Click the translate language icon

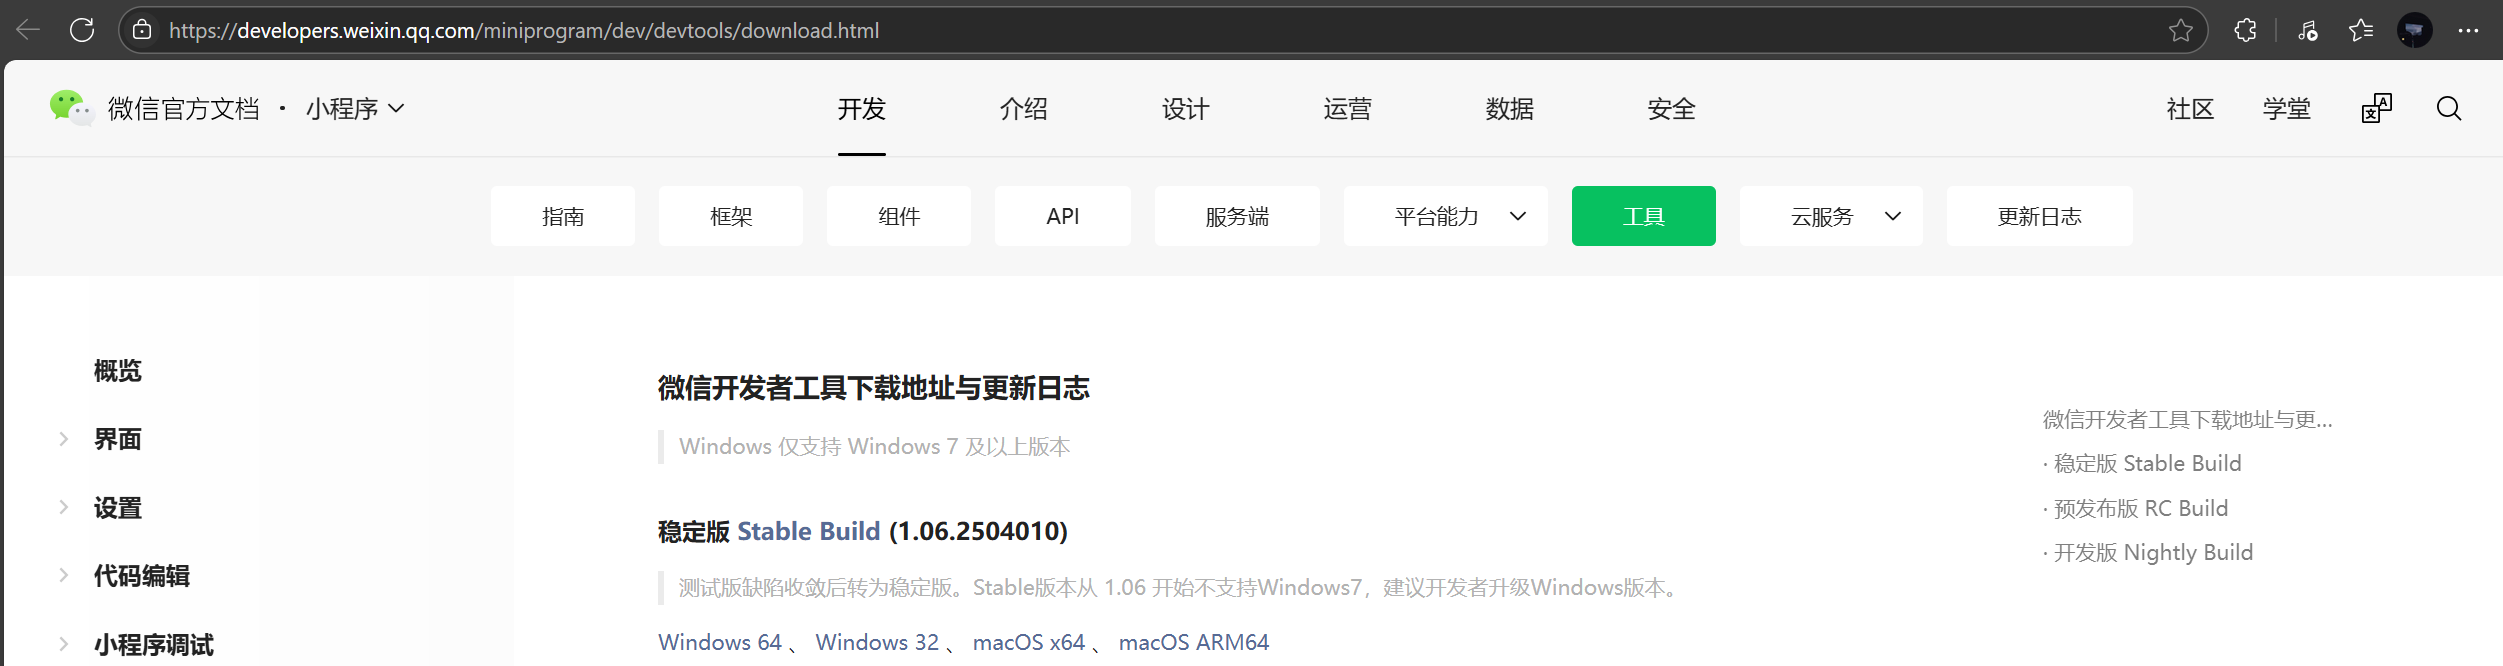2376,108
